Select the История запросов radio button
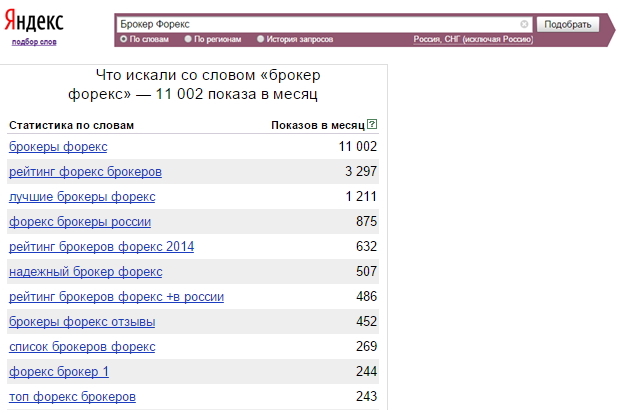Viewport: 618px width, 414px height. 261,39
